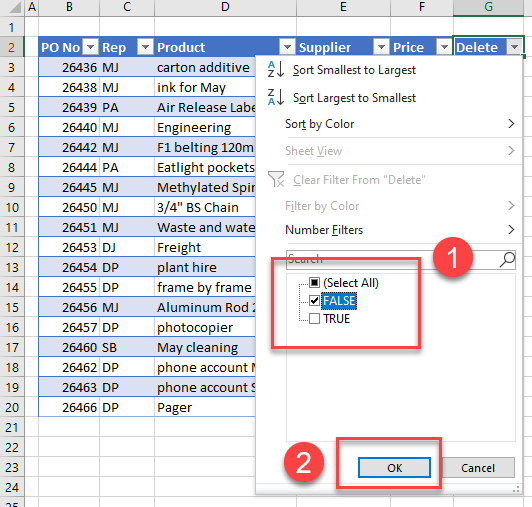Click the resize grip of filter menu

pyautogui.click(x=516, y=489)
